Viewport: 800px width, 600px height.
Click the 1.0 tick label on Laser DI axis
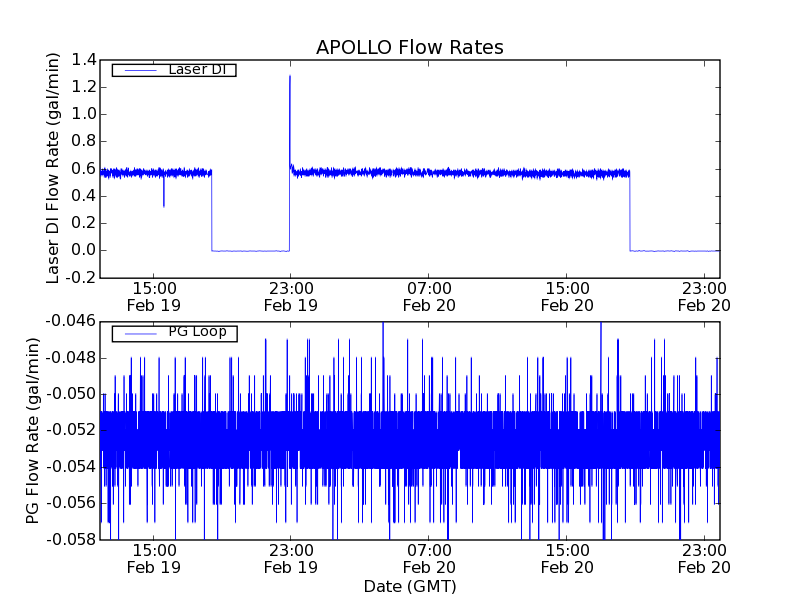[84, 114]
